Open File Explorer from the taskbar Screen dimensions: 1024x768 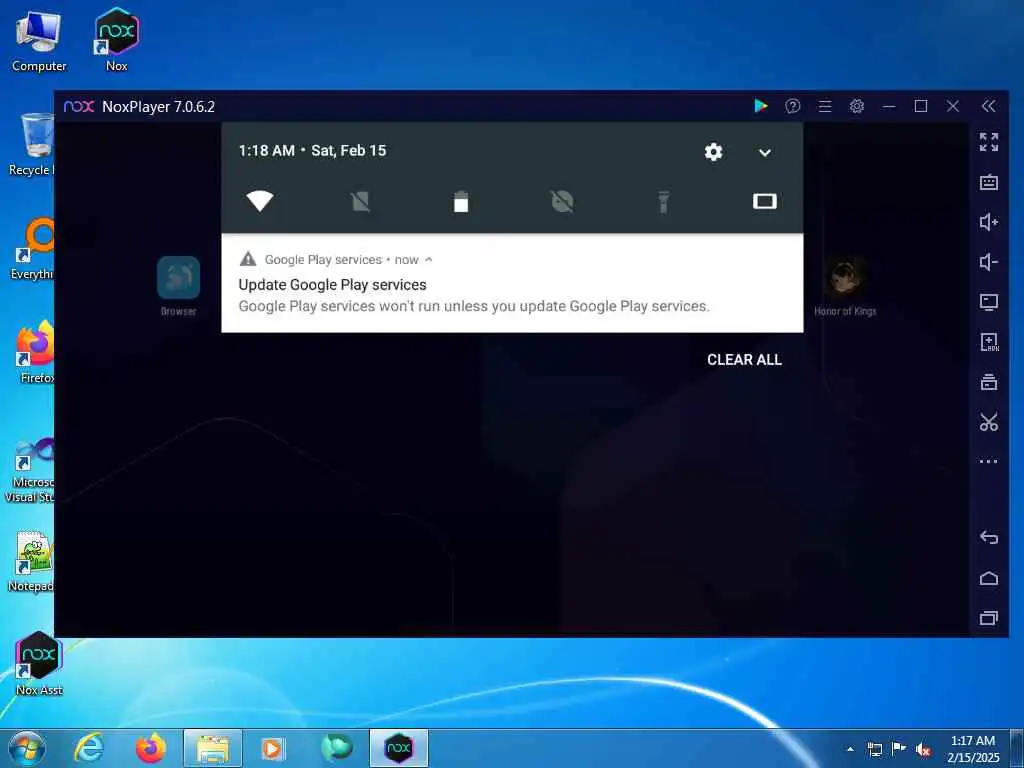coord(213,748)
